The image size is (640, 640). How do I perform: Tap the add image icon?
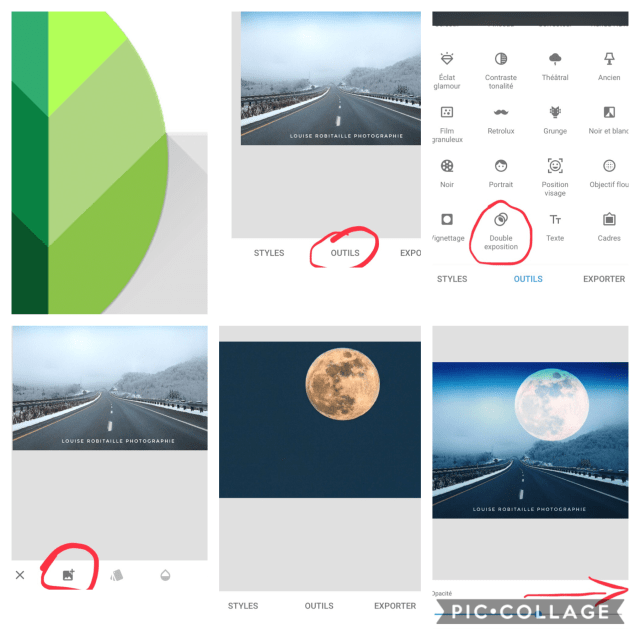pos(69,575)
